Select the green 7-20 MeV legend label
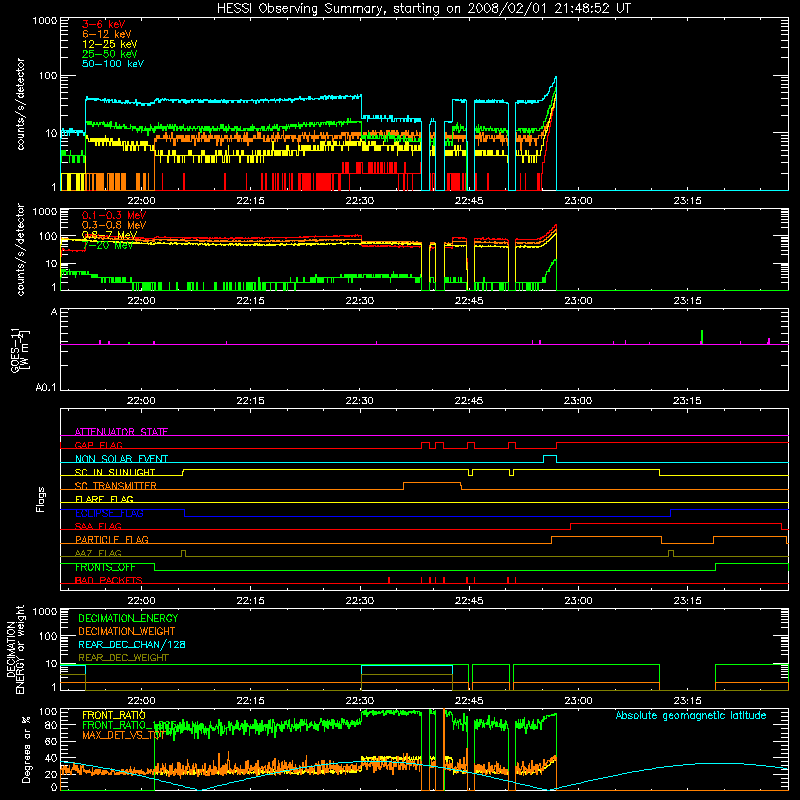The height and width of the screenshot is (800, 800). [x=108, y=245]
